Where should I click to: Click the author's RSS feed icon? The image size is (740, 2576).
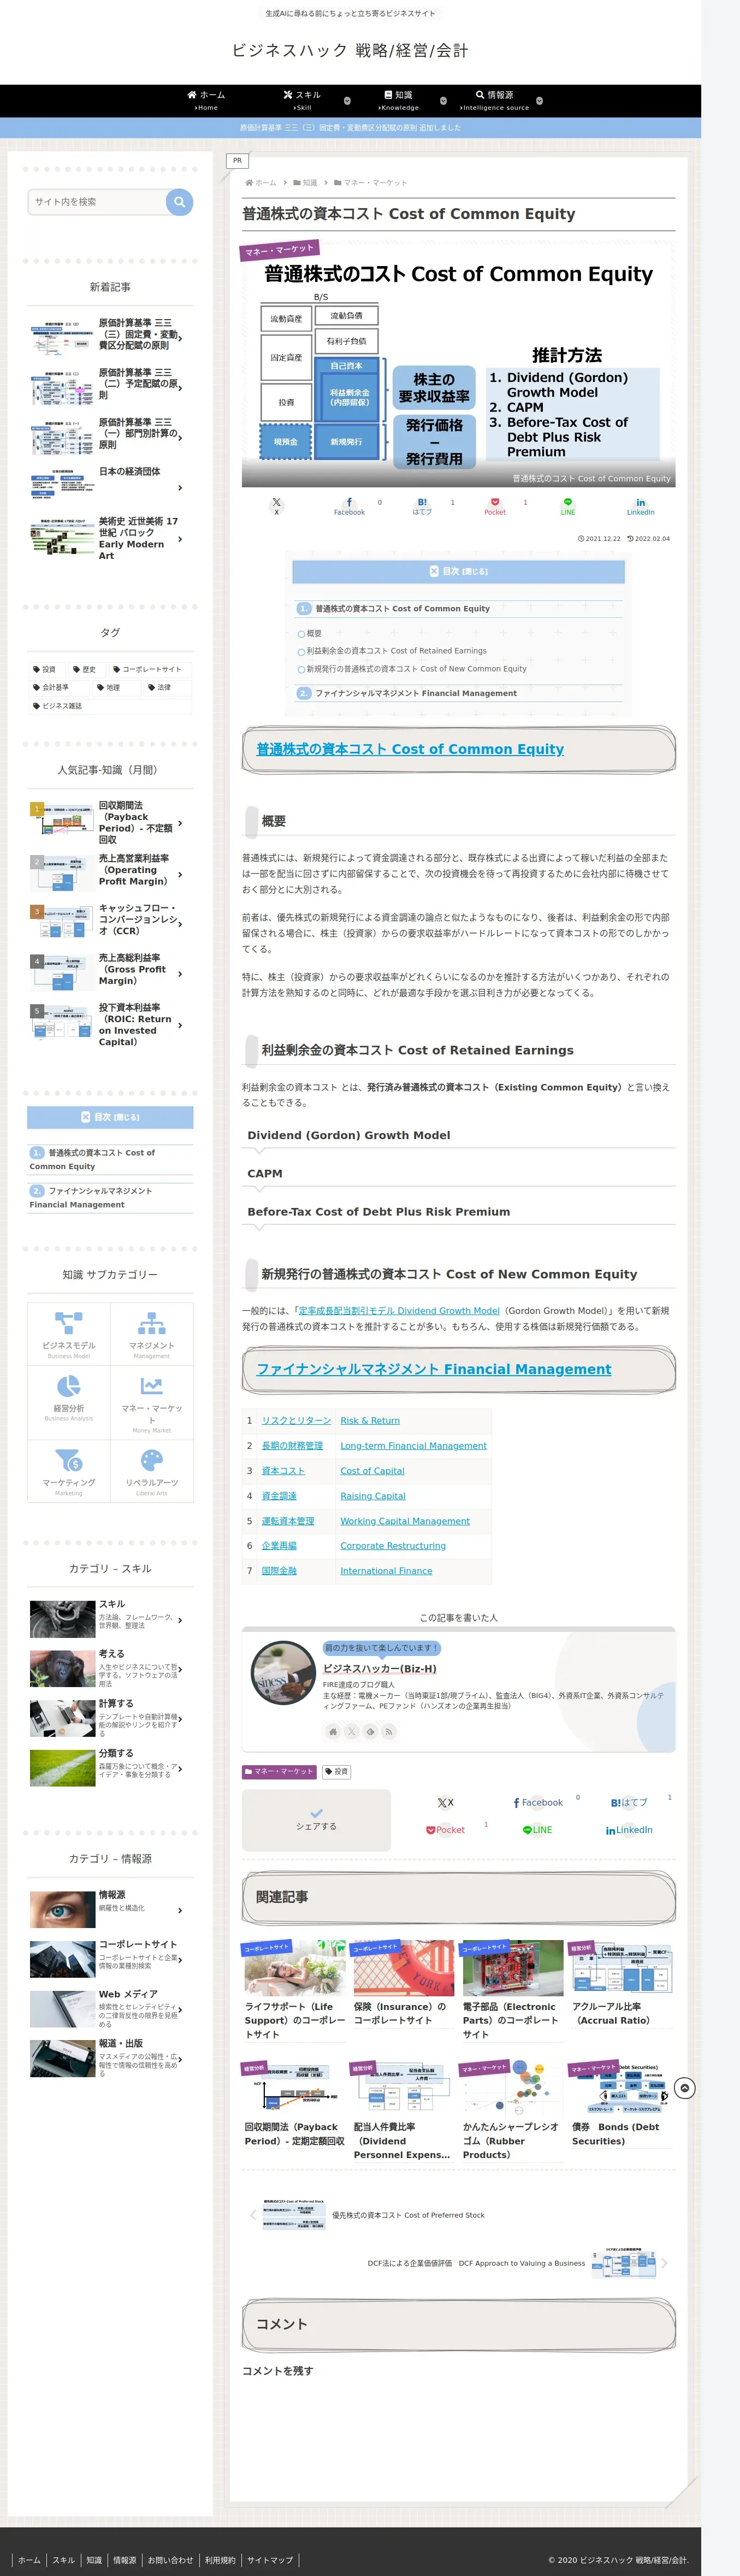[389, 1731]
